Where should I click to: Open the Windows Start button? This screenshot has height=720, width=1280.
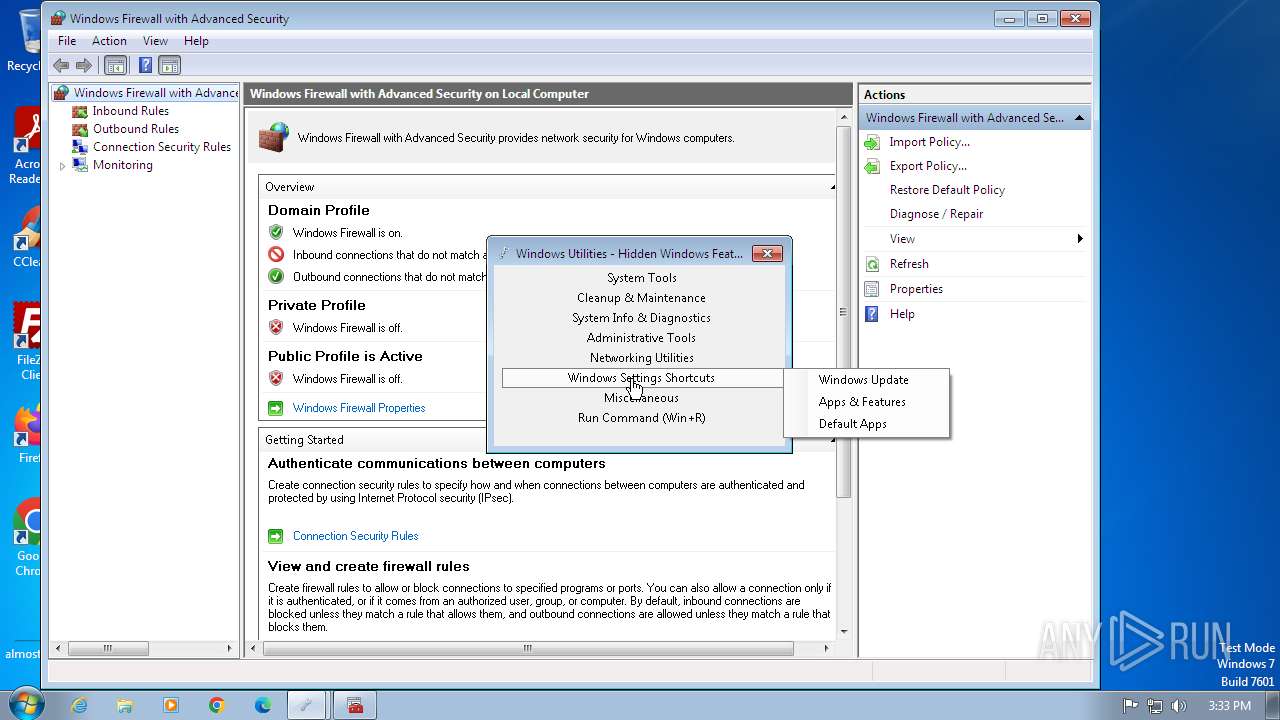pos(25,704)
